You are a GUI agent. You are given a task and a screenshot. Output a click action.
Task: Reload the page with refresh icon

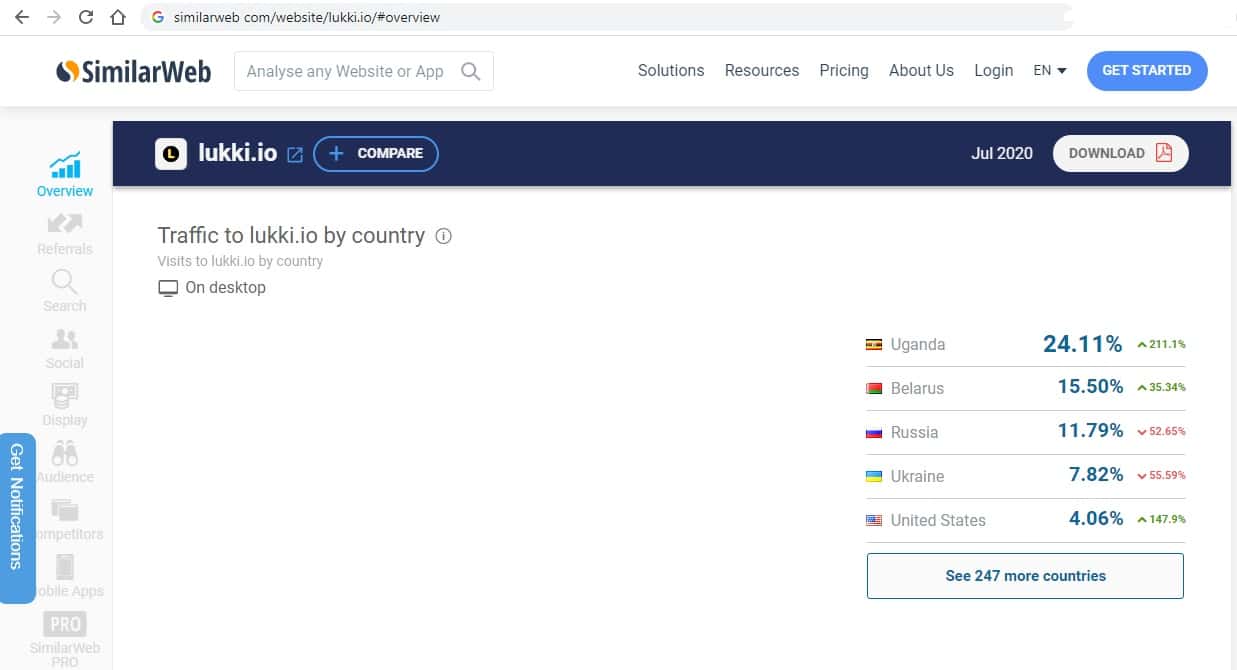86,17
